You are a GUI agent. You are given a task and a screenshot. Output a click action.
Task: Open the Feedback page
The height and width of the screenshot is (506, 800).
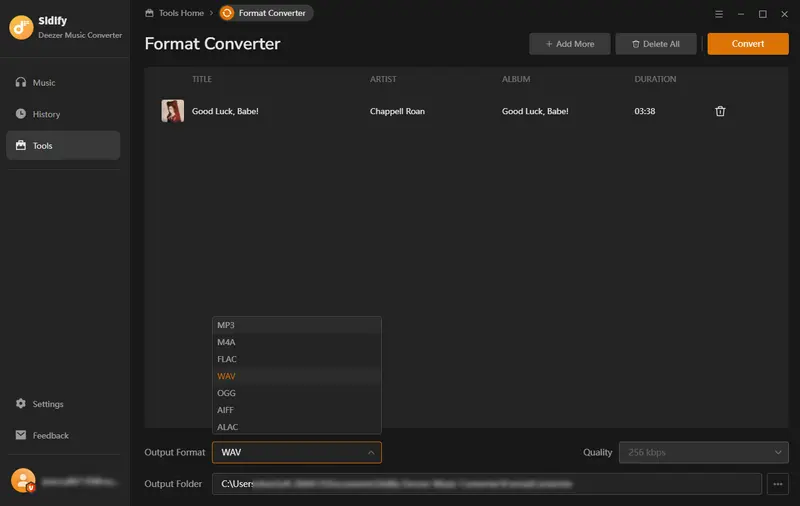(x=63, y=436)
